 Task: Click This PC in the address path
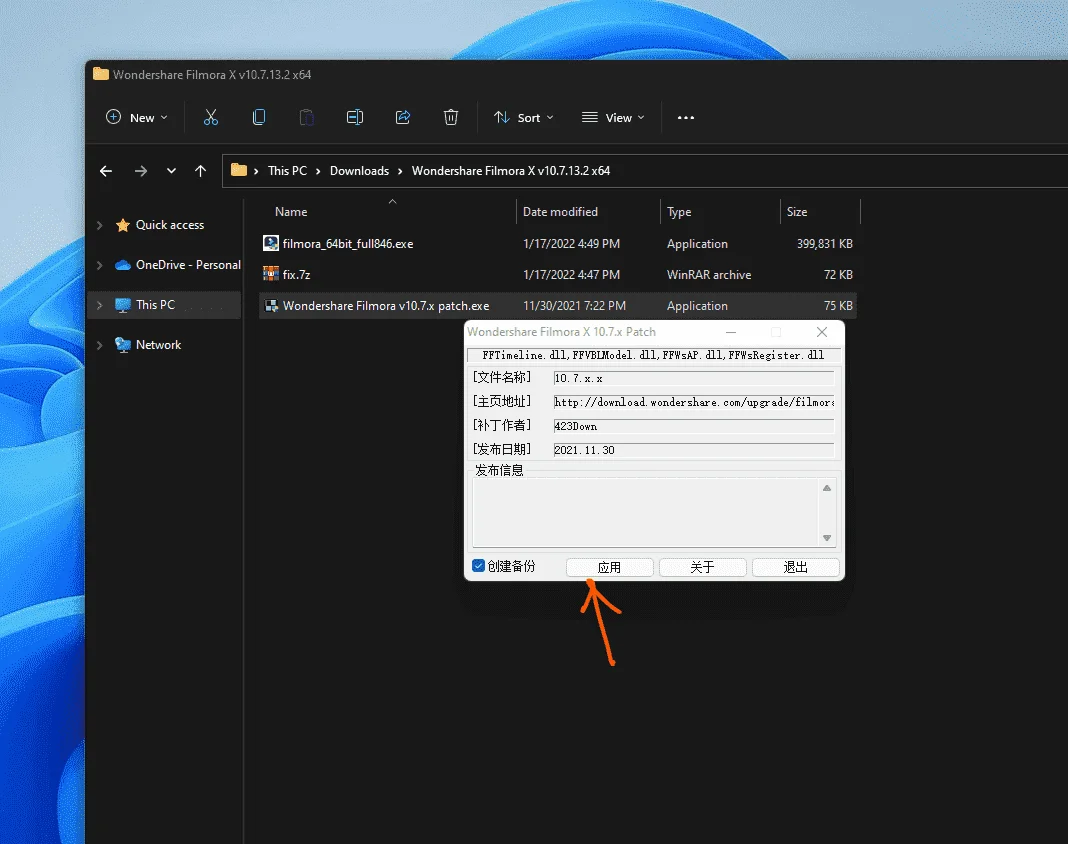coord(287,171)
